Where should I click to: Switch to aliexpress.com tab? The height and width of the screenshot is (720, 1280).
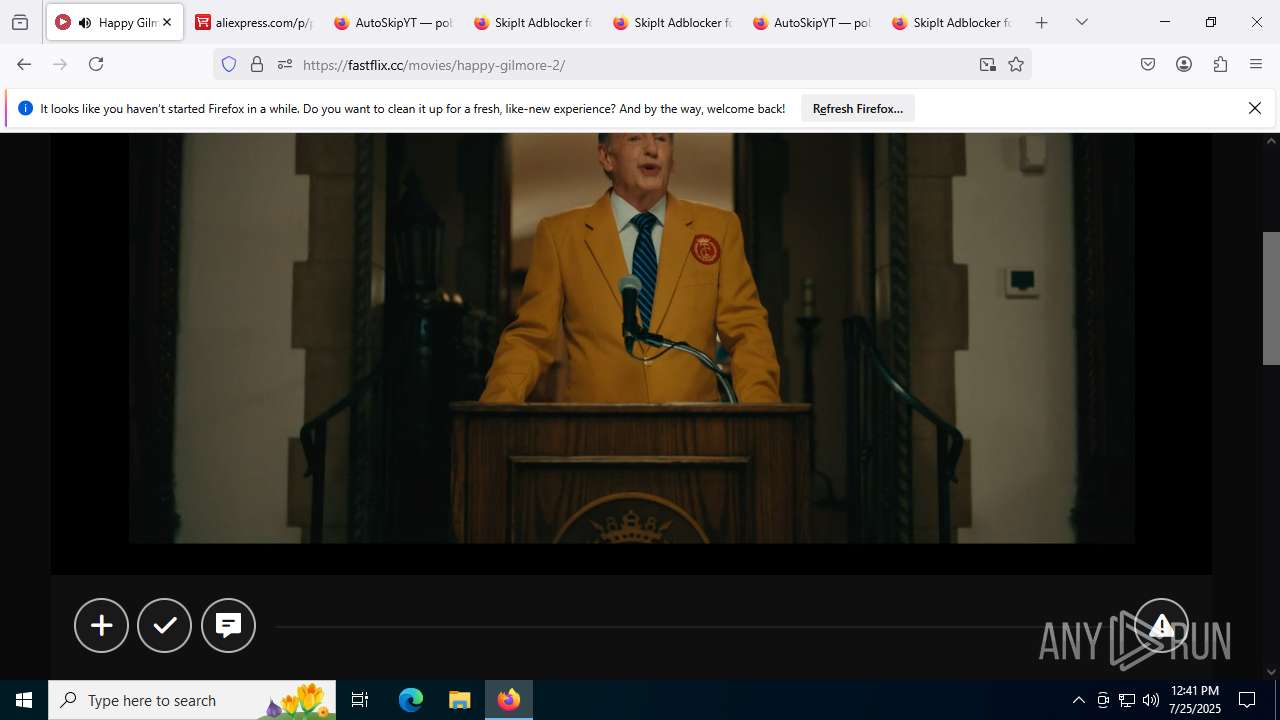coord(254,22)
